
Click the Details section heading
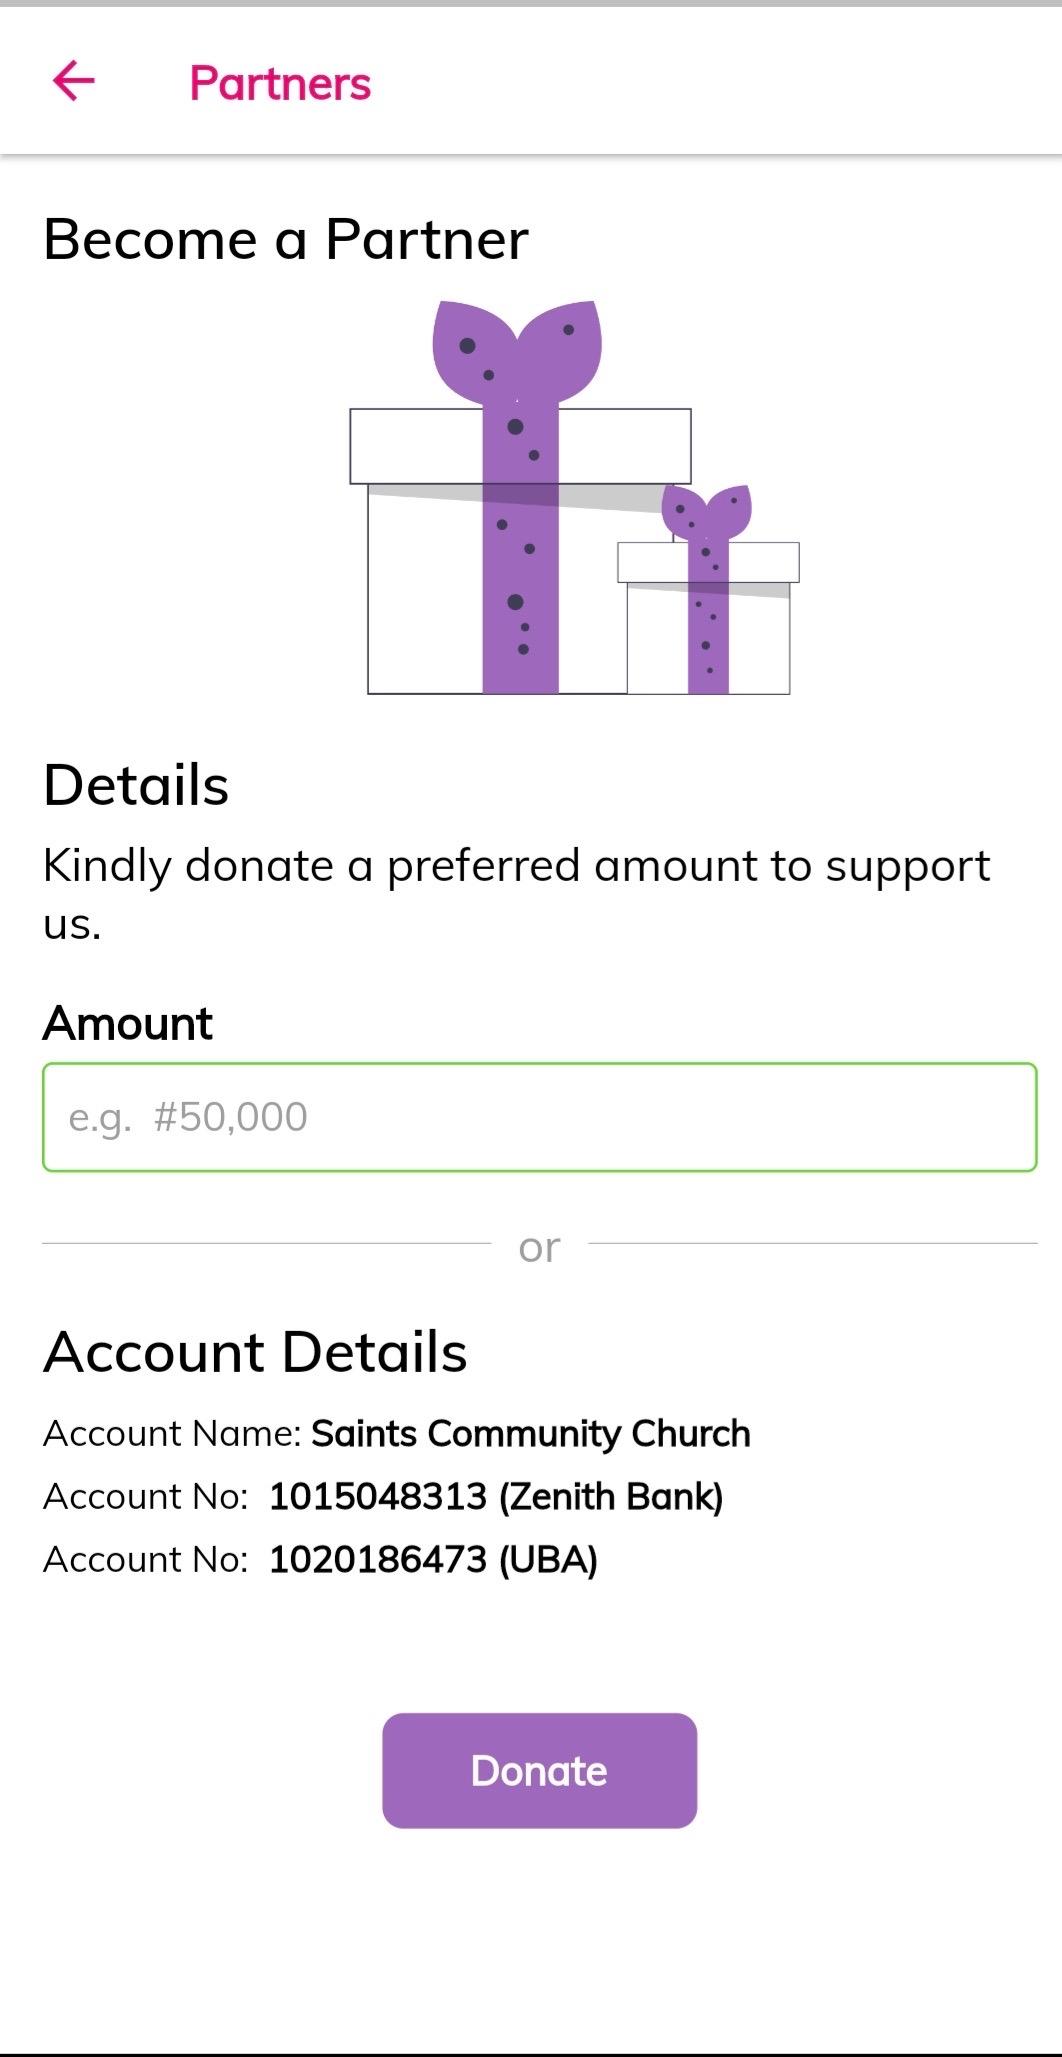point(136,785)
